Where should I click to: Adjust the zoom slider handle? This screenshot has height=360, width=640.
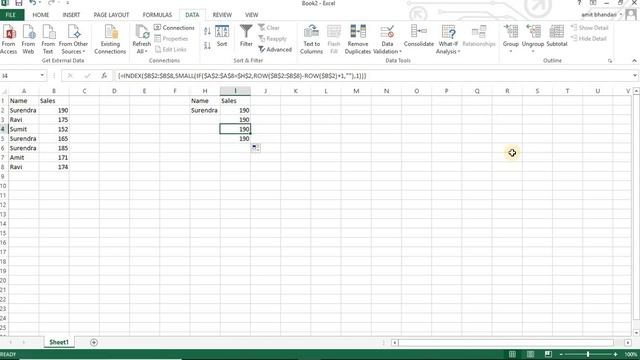[588, 354]
